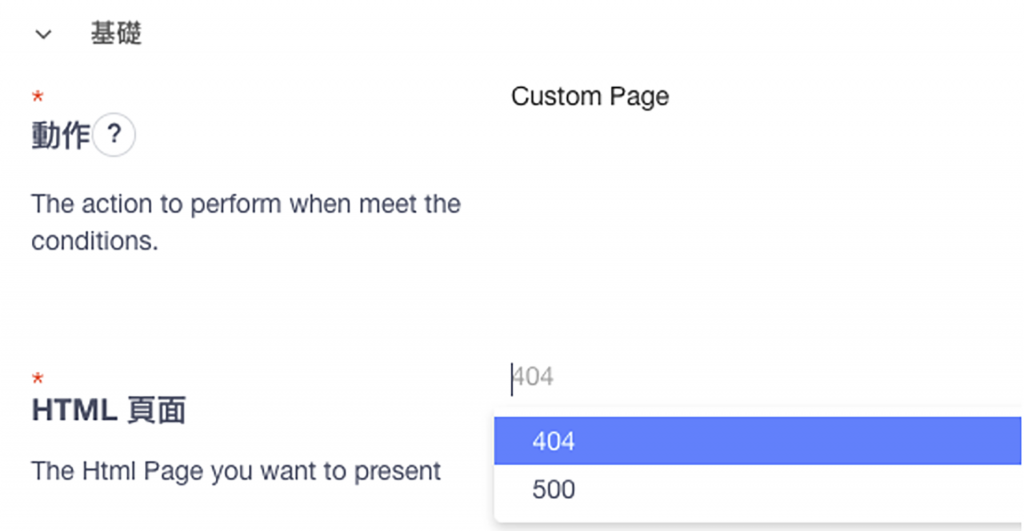
Task: Click the HTML 頁面 field label
Action: click(108, 410)
